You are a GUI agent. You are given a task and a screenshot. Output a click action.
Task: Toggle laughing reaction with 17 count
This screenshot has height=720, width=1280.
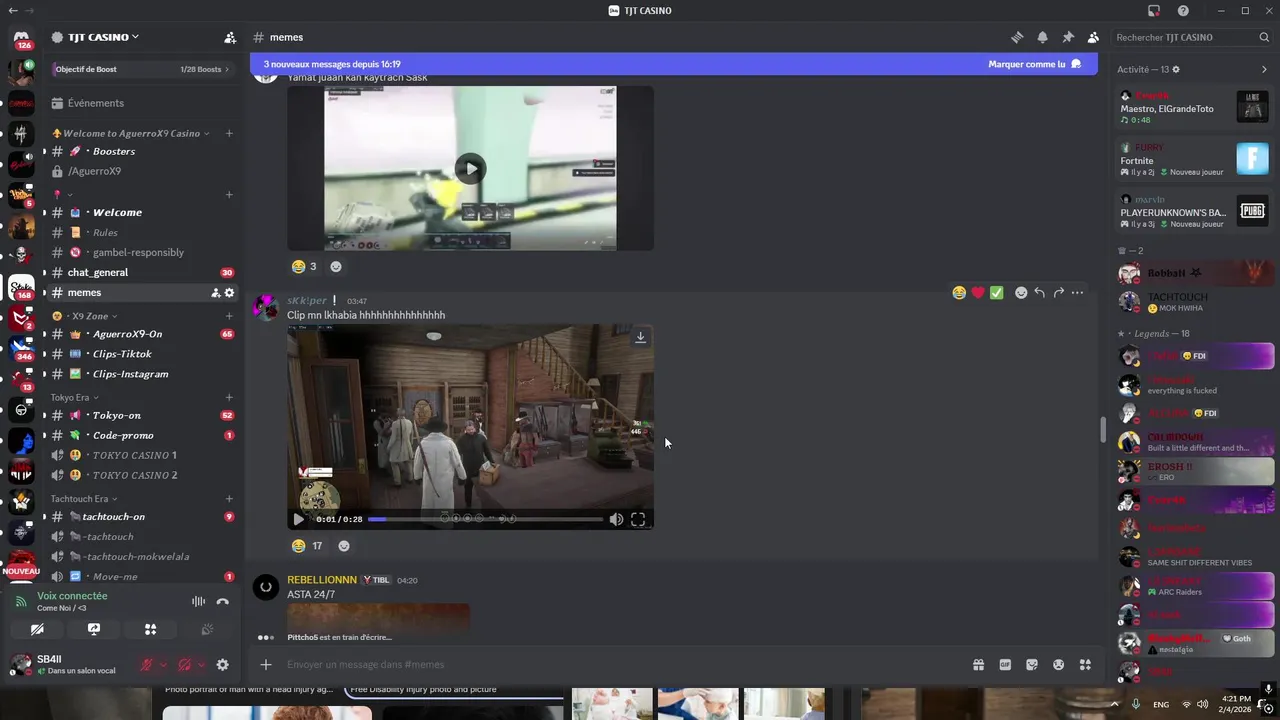point(307,546)
